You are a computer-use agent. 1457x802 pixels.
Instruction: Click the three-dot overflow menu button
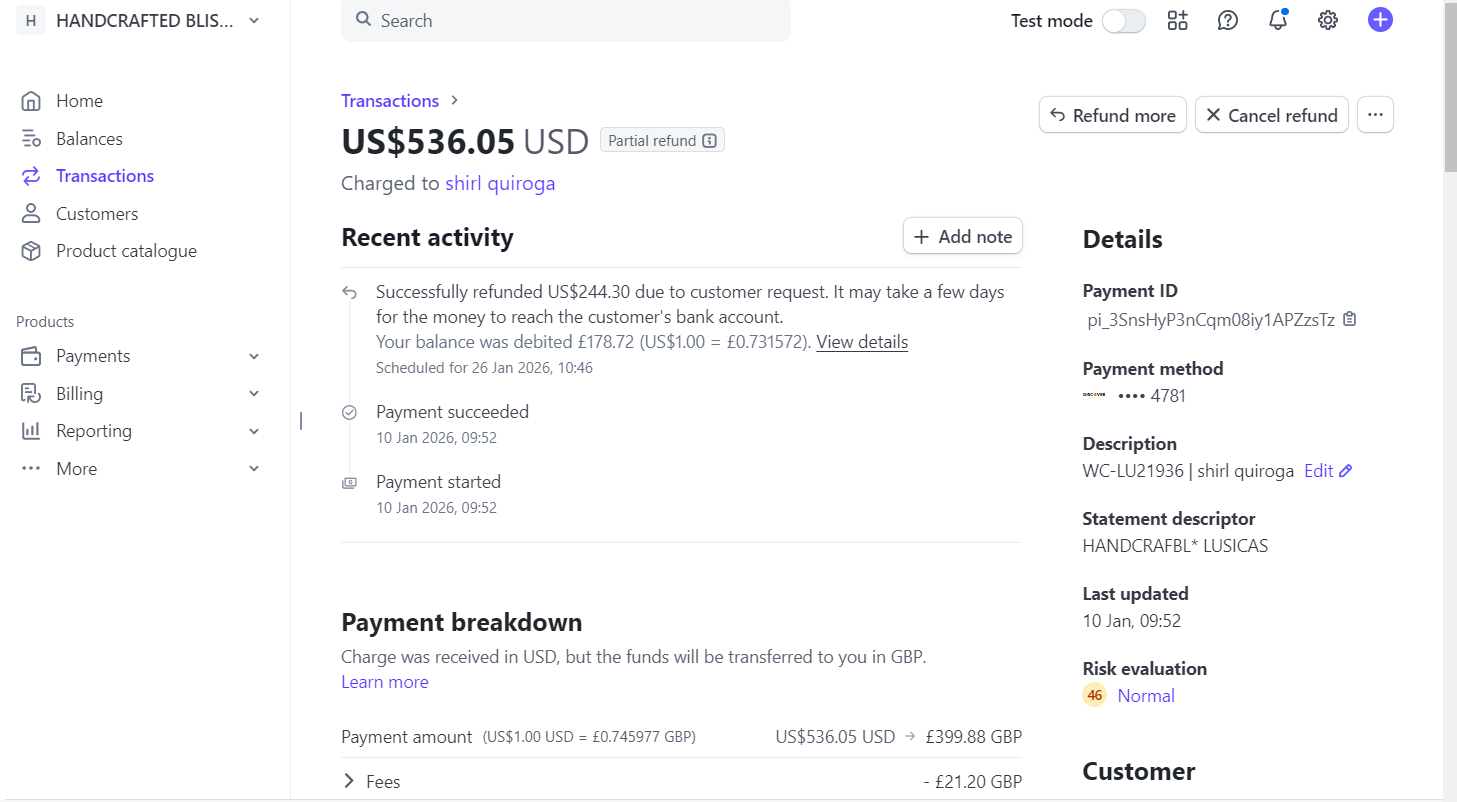pos(1375,115)
